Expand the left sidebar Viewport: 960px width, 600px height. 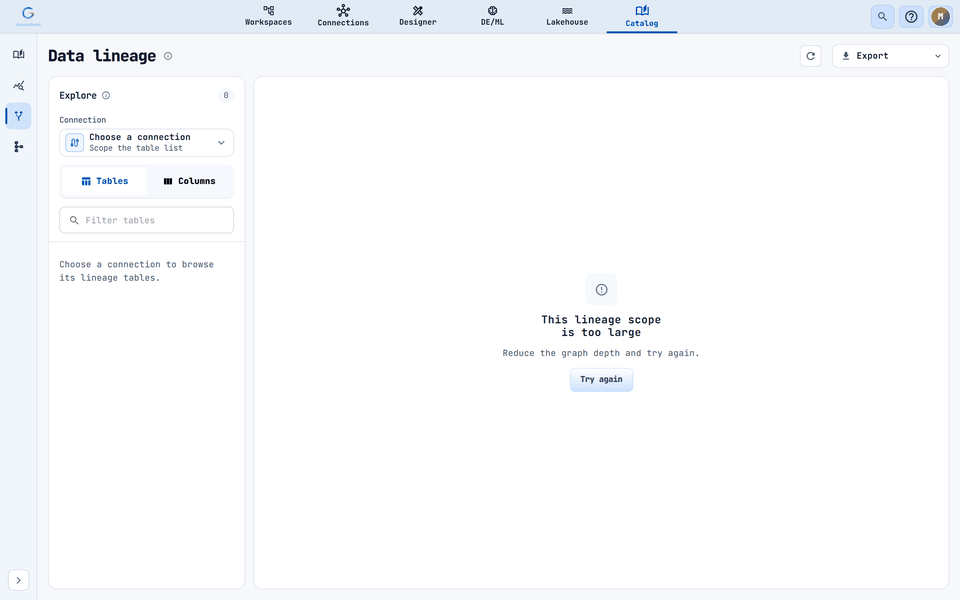coord(18,580)
